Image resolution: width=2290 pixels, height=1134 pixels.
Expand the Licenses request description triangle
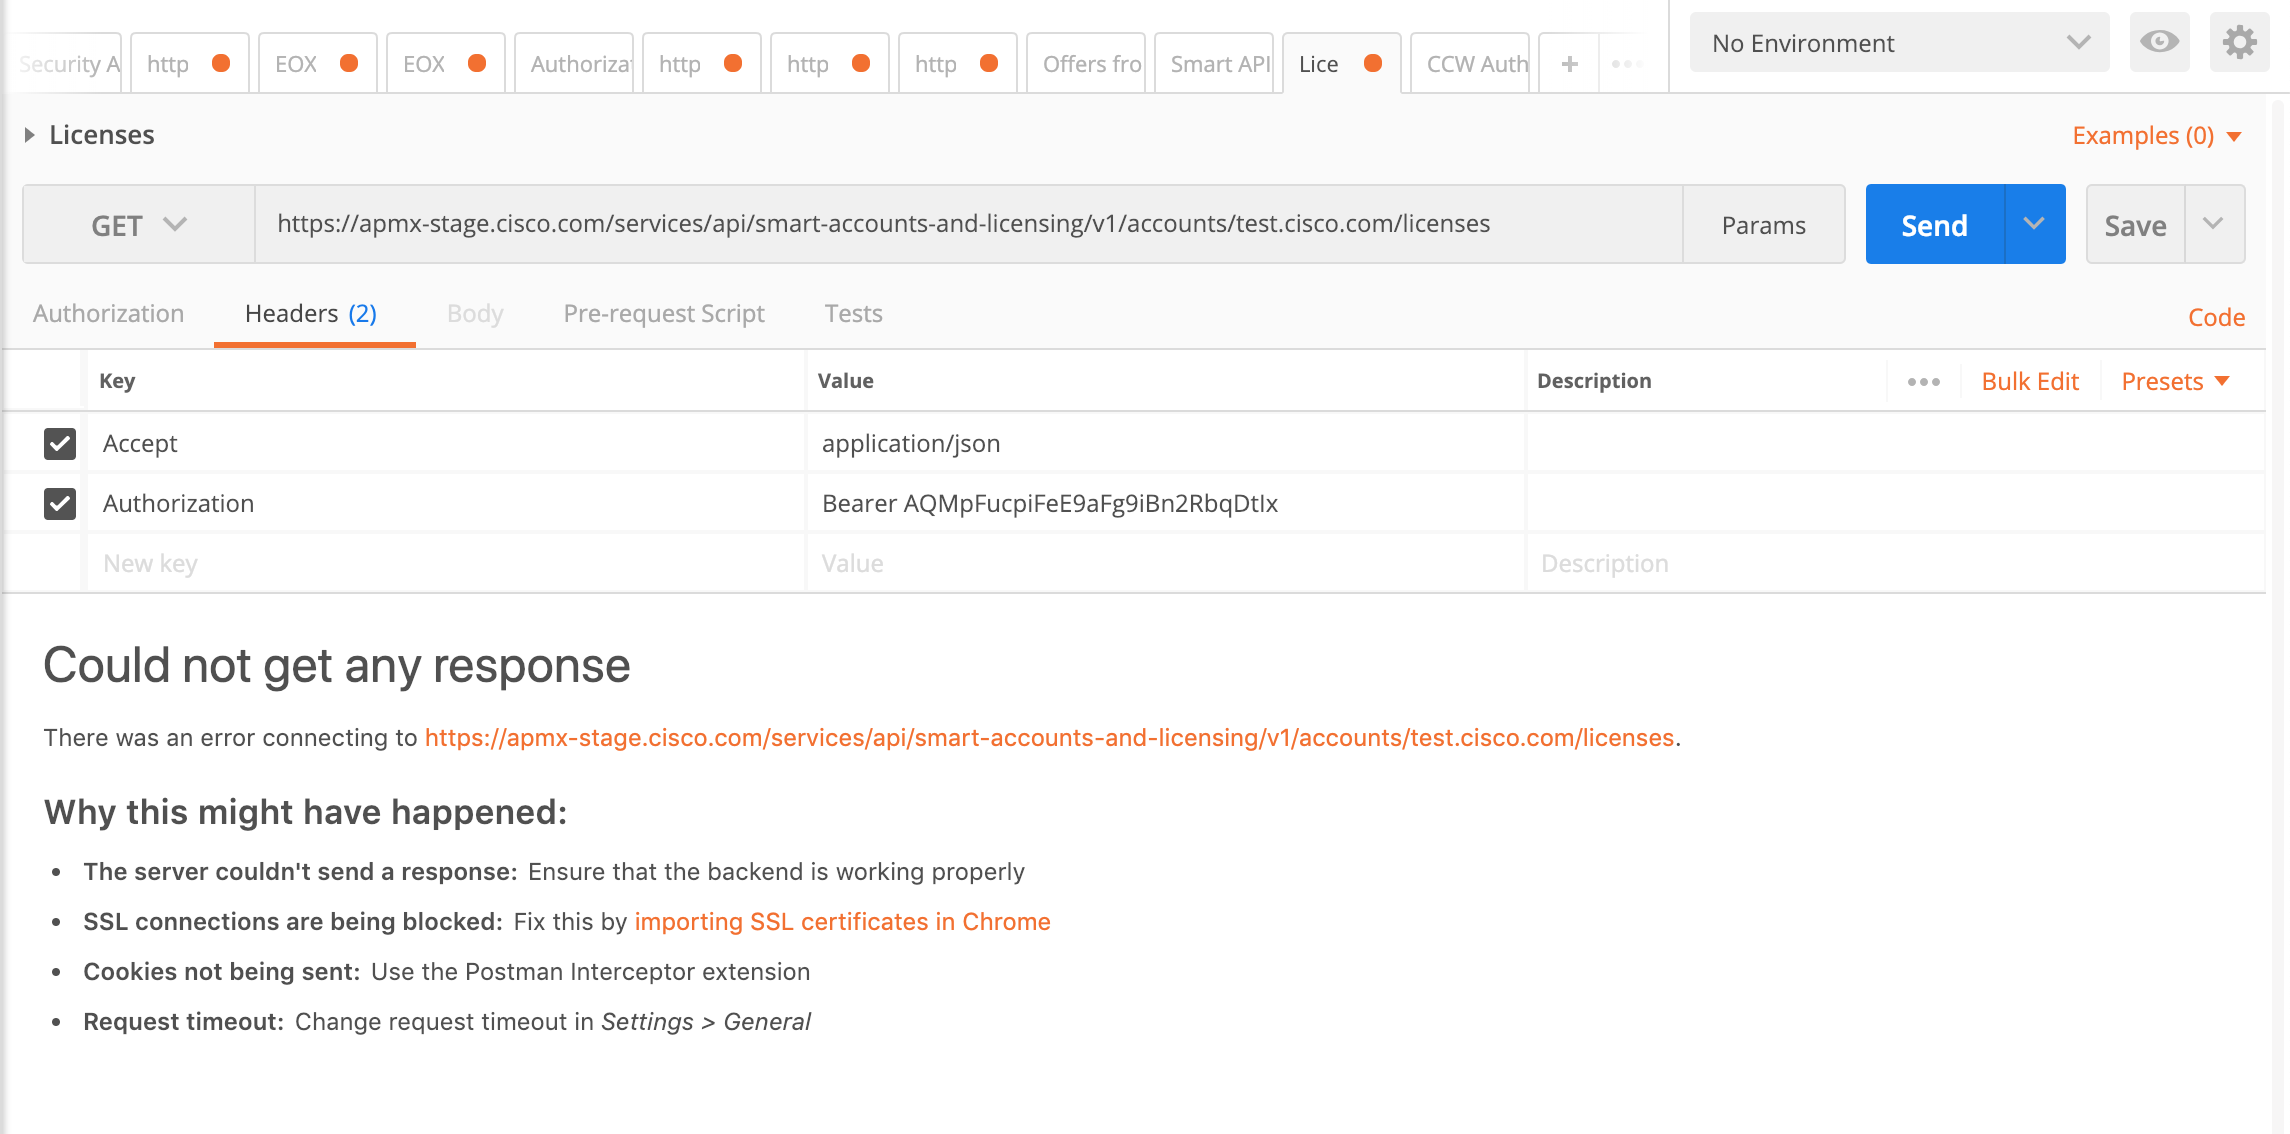30,135
